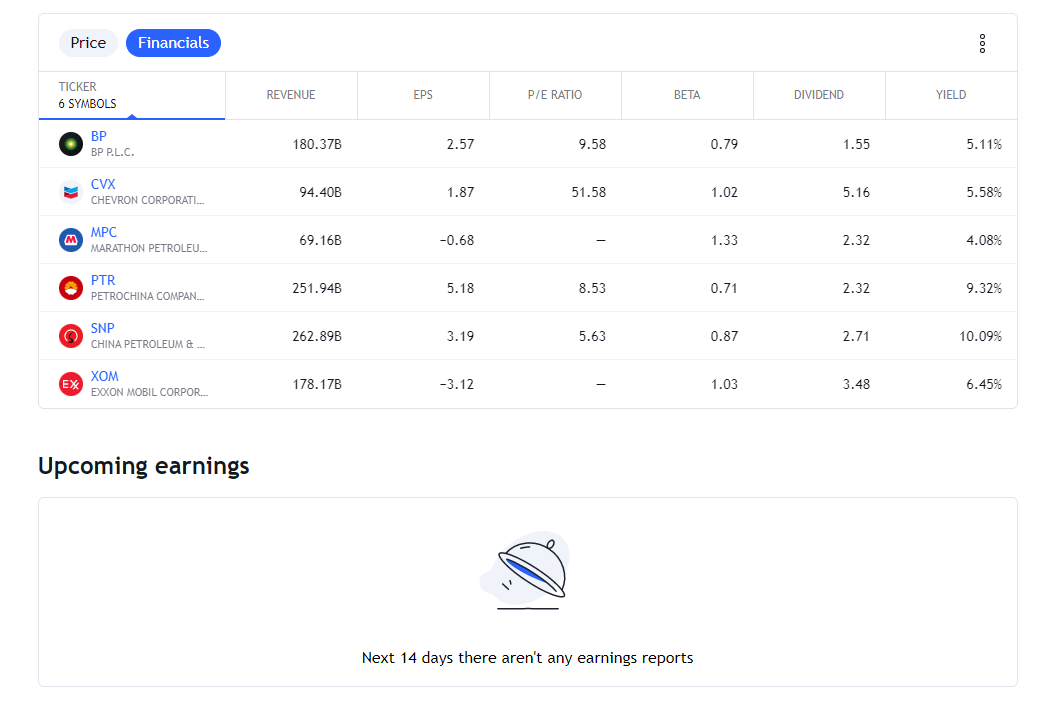The height and width of the screenshot is (703, 1054).
Task: Open the SNP ticker link
Action: [102, 328]
